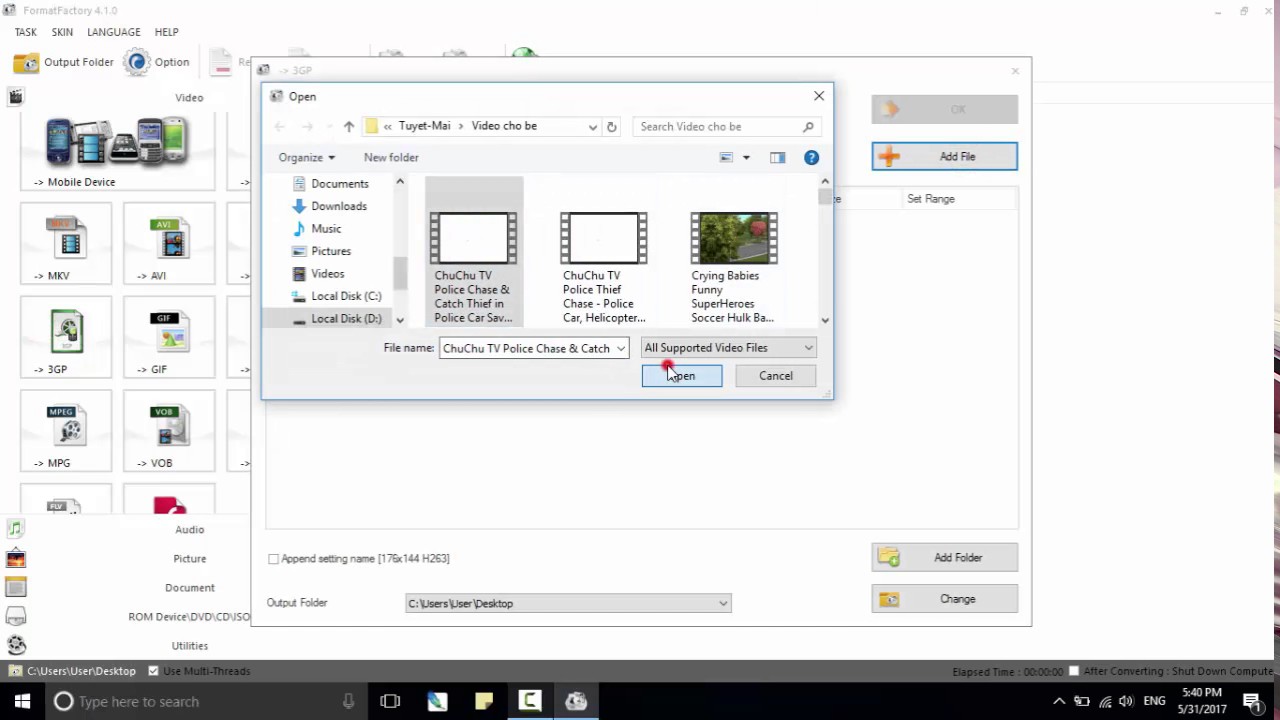Select Local Disk (C:) in navigation pane
This screenshot has height=720, width=1280.
click(x=345, y=296)
